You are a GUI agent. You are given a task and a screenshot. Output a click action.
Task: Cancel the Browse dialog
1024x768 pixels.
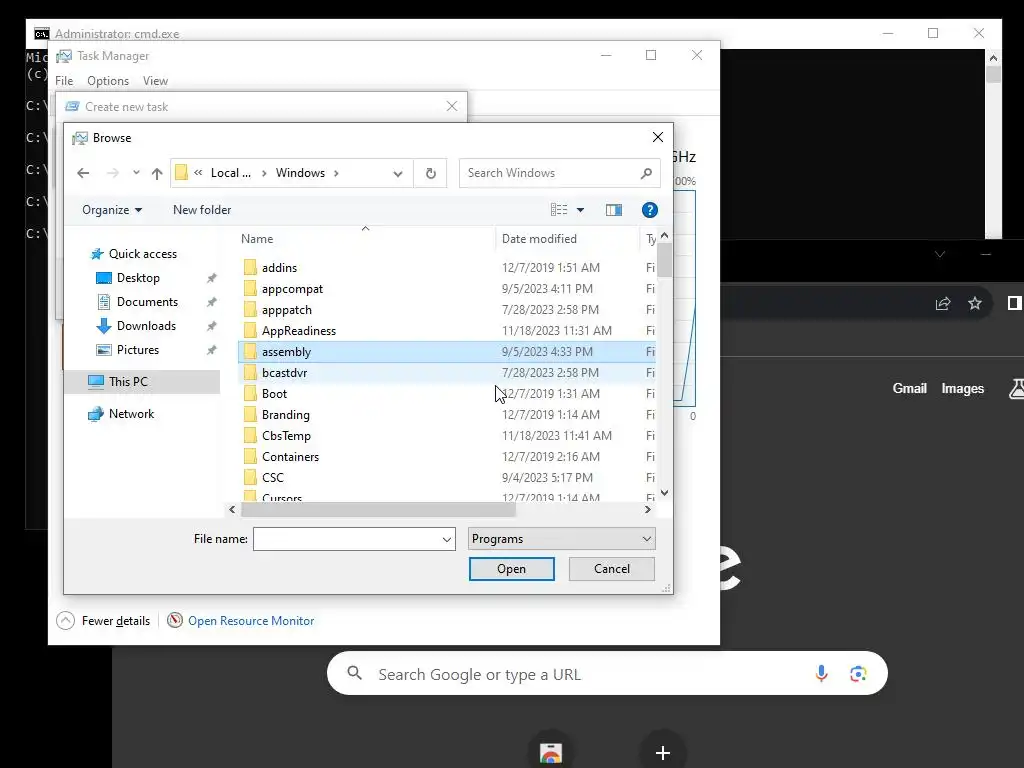(612, 569)
